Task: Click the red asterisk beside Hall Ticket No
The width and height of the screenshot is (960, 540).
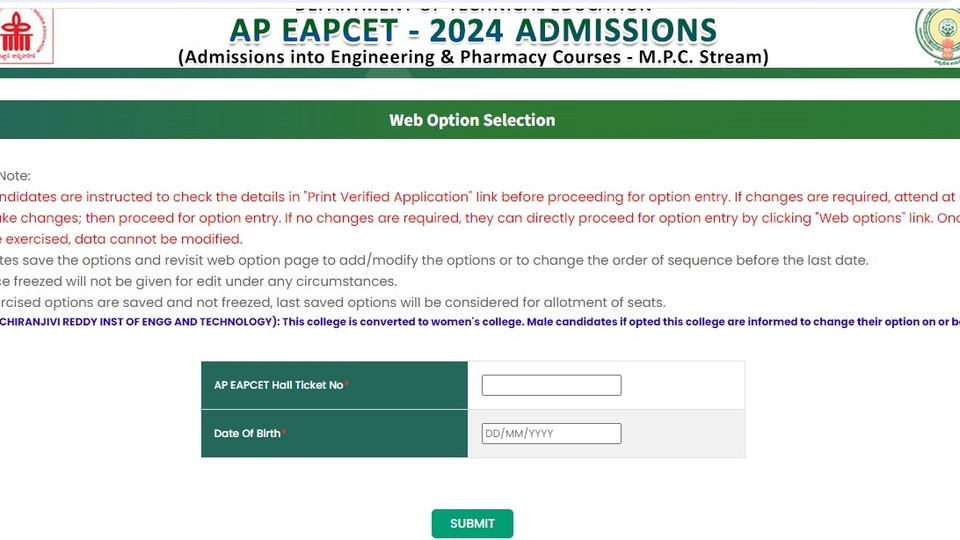Action: [347, 383]
